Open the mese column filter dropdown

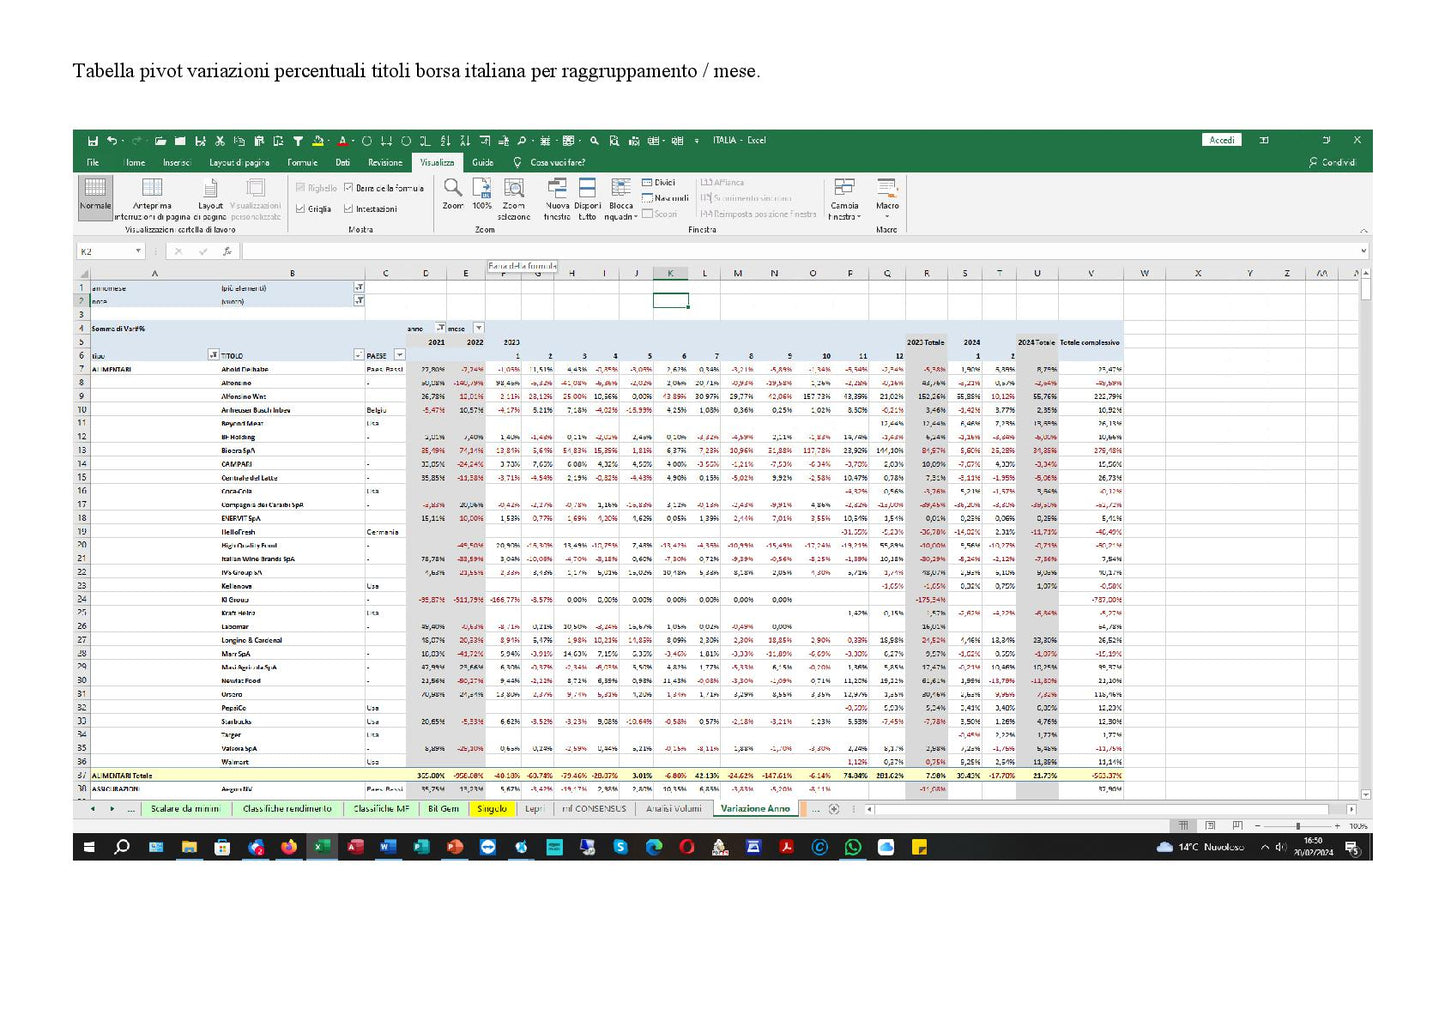coord(478,328)
